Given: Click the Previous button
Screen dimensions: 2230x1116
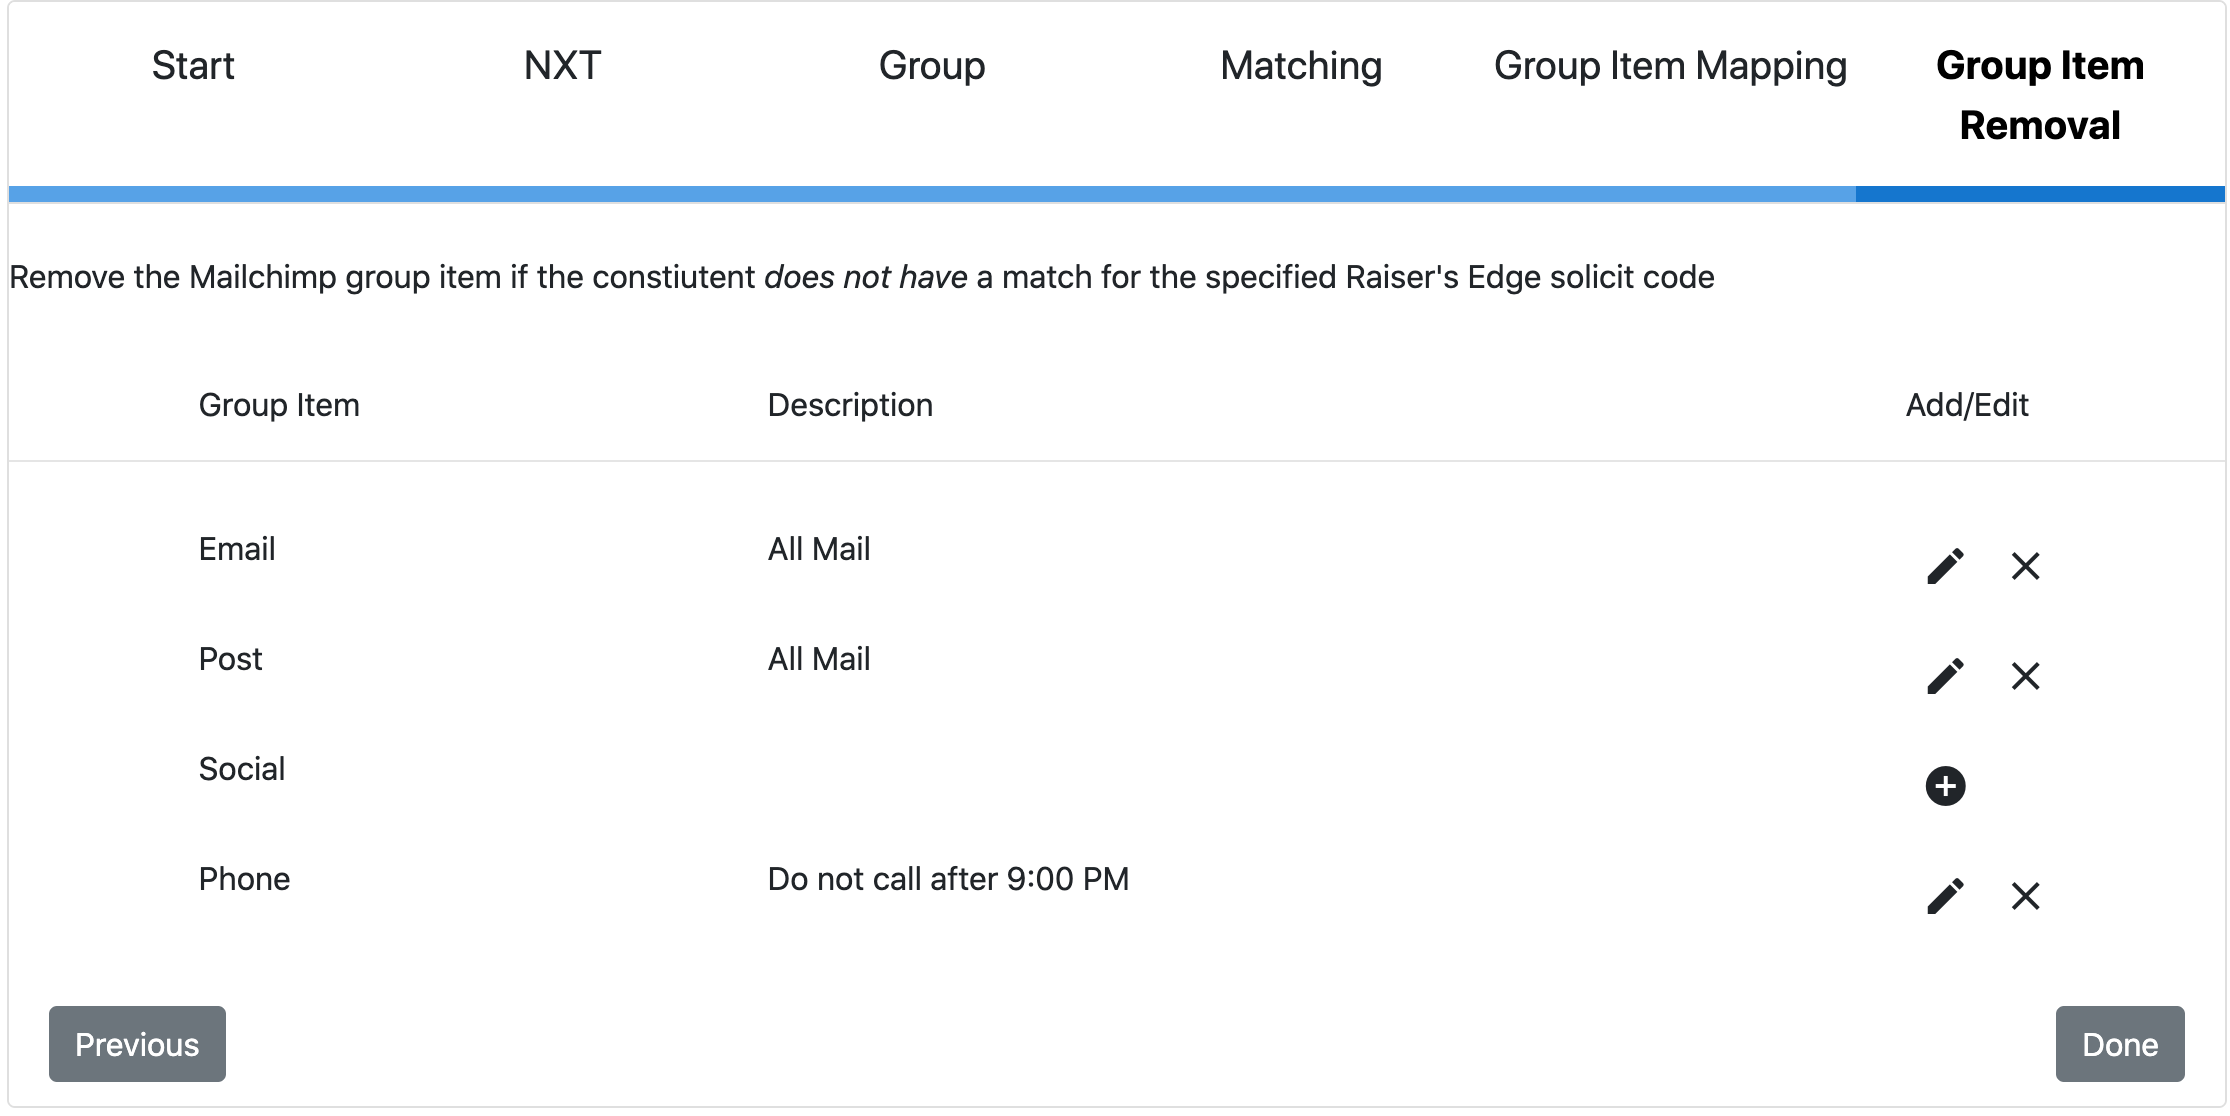Looking at the screenshot, I should pyautogui.click(x=137, y=1044).
